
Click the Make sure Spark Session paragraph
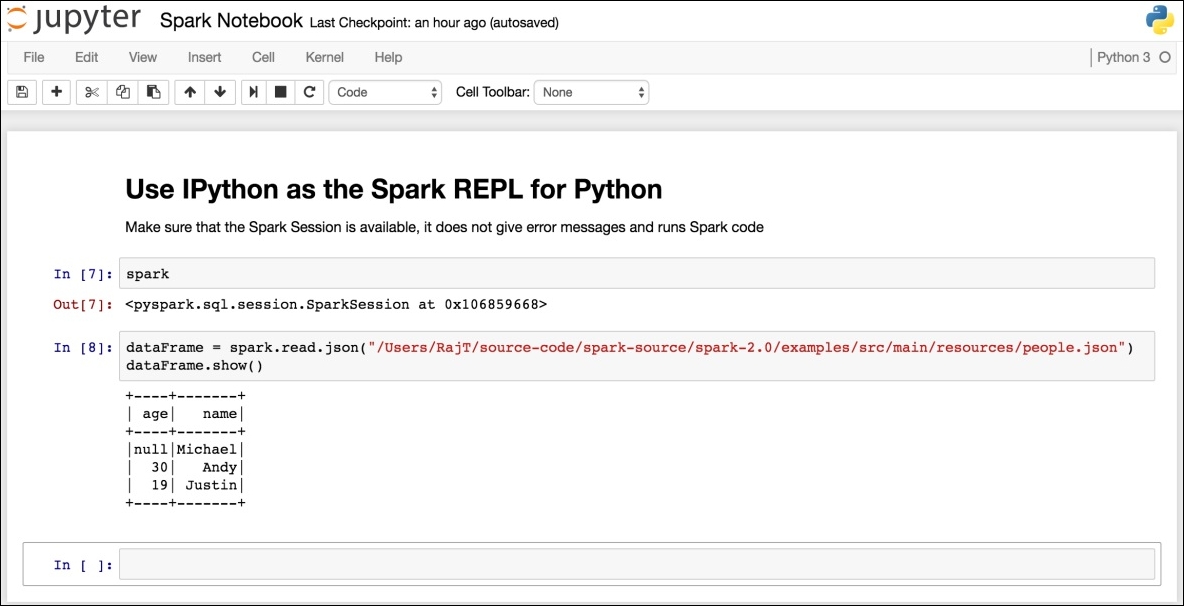pos(445,227)
